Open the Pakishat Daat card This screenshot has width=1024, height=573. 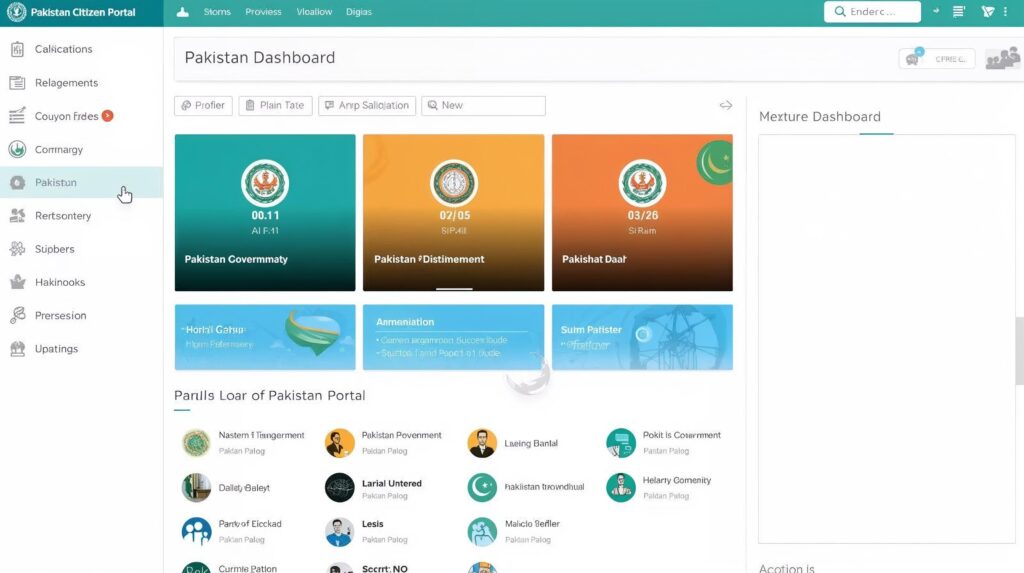642,212
